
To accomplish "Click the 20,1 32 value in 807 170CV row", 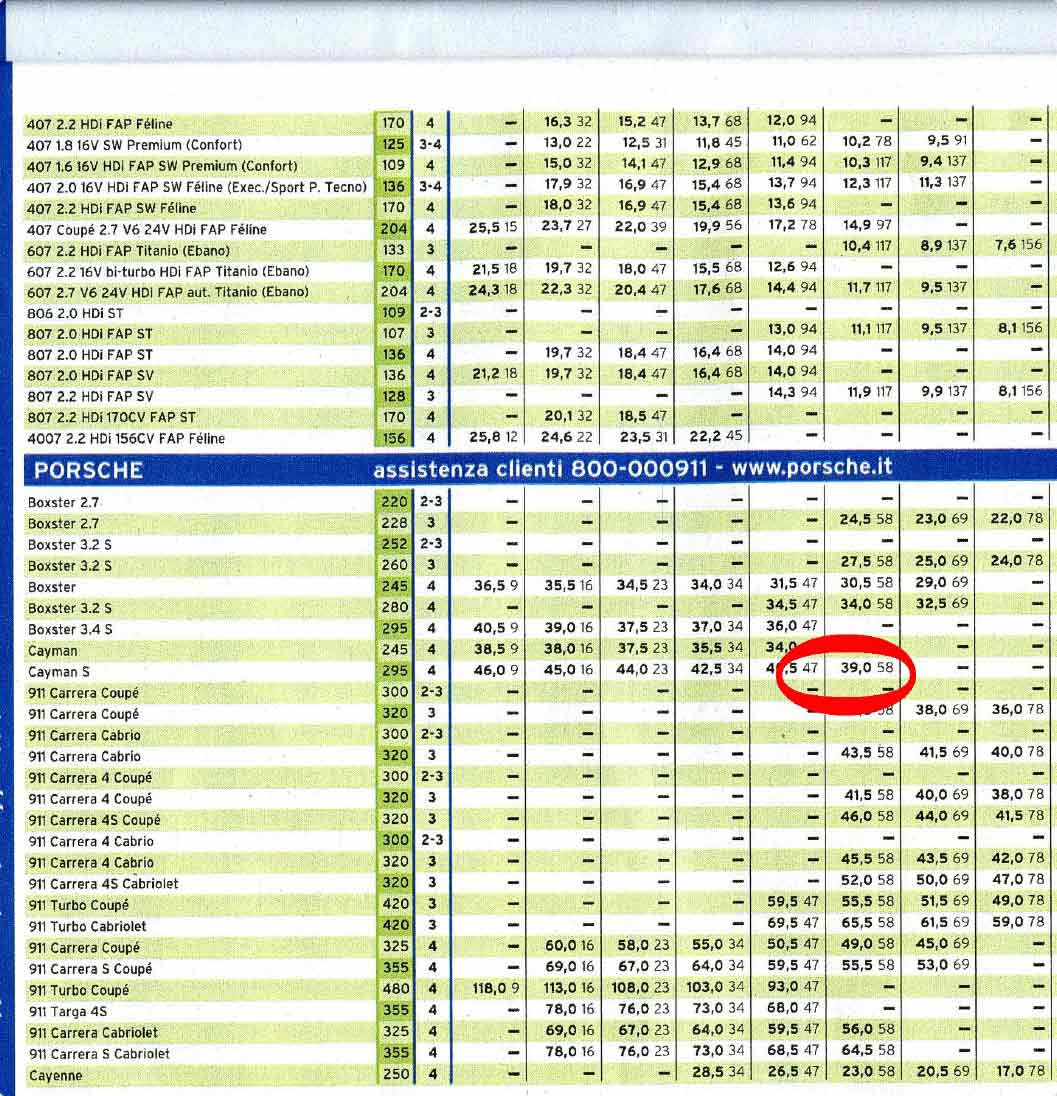I will click(x=568, y=415).
